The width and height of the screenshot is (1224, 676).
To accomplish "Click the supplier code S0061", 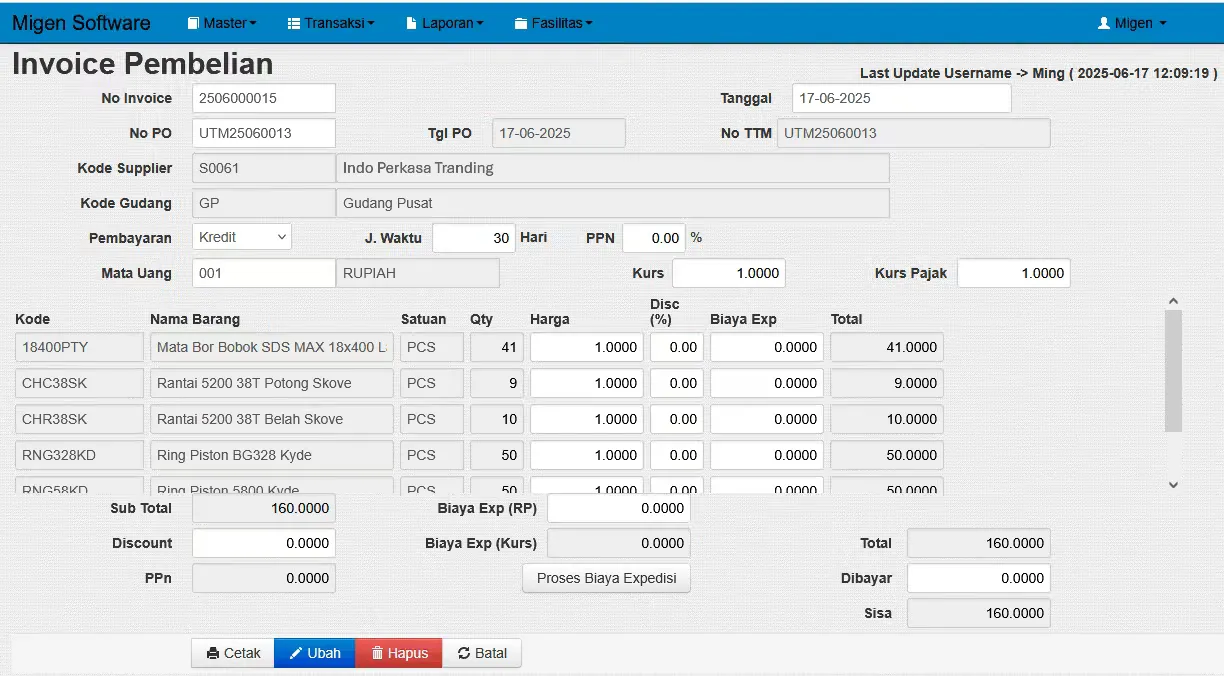I will pos(264,168).
